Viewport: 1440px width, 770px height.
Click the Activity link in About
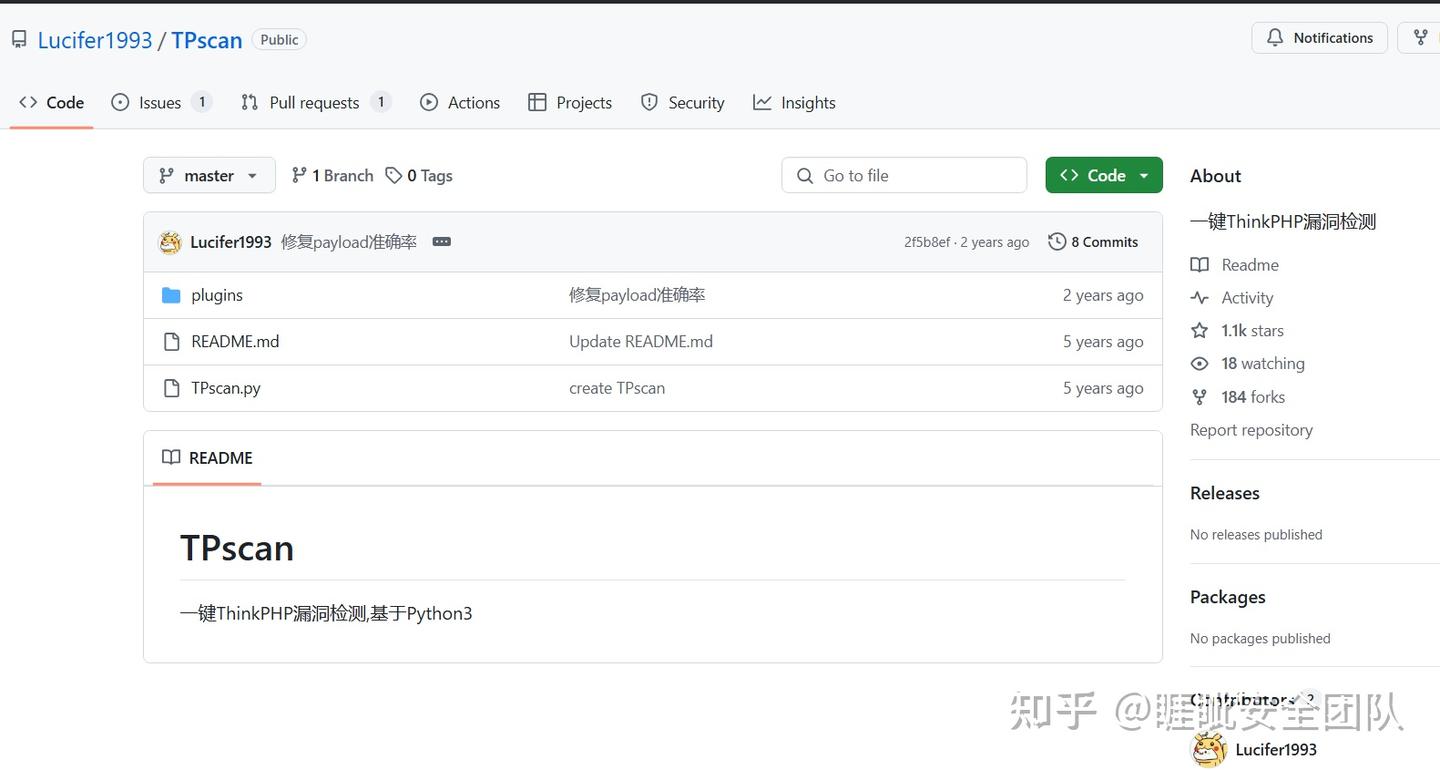click(1247, 298)
